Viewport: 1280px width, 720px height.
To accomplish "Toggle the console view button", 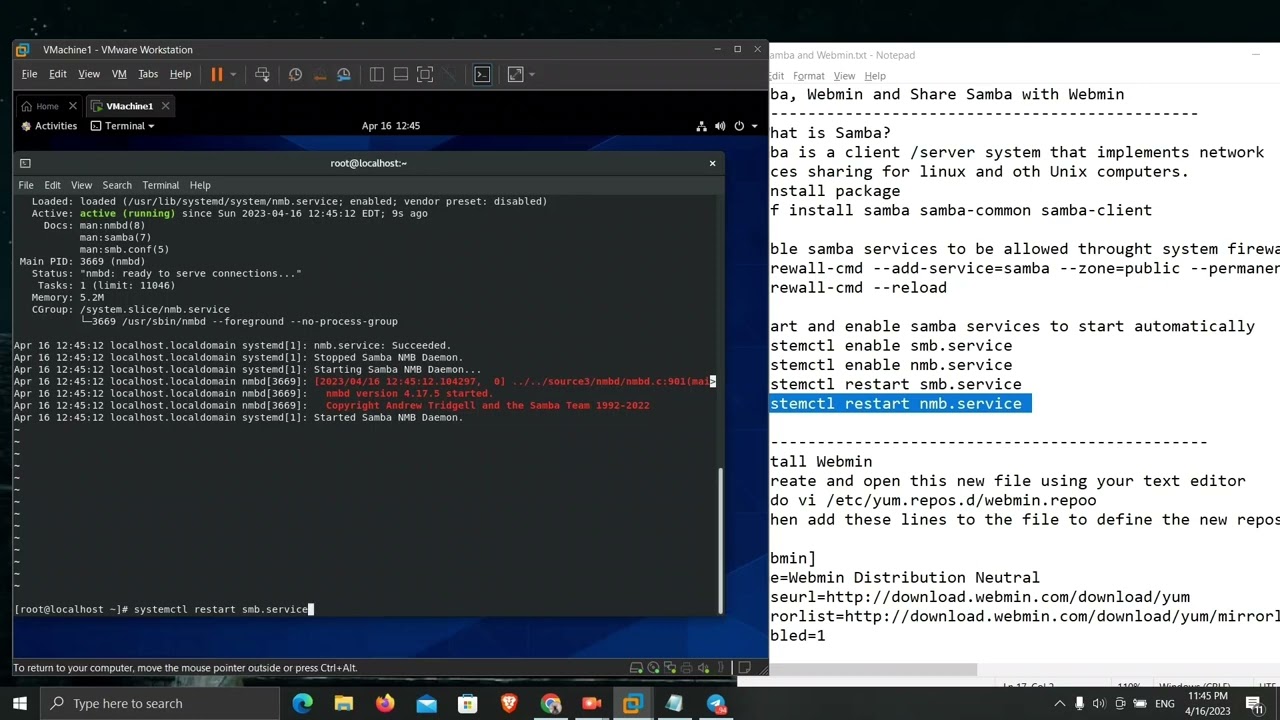I will point(482,74).
